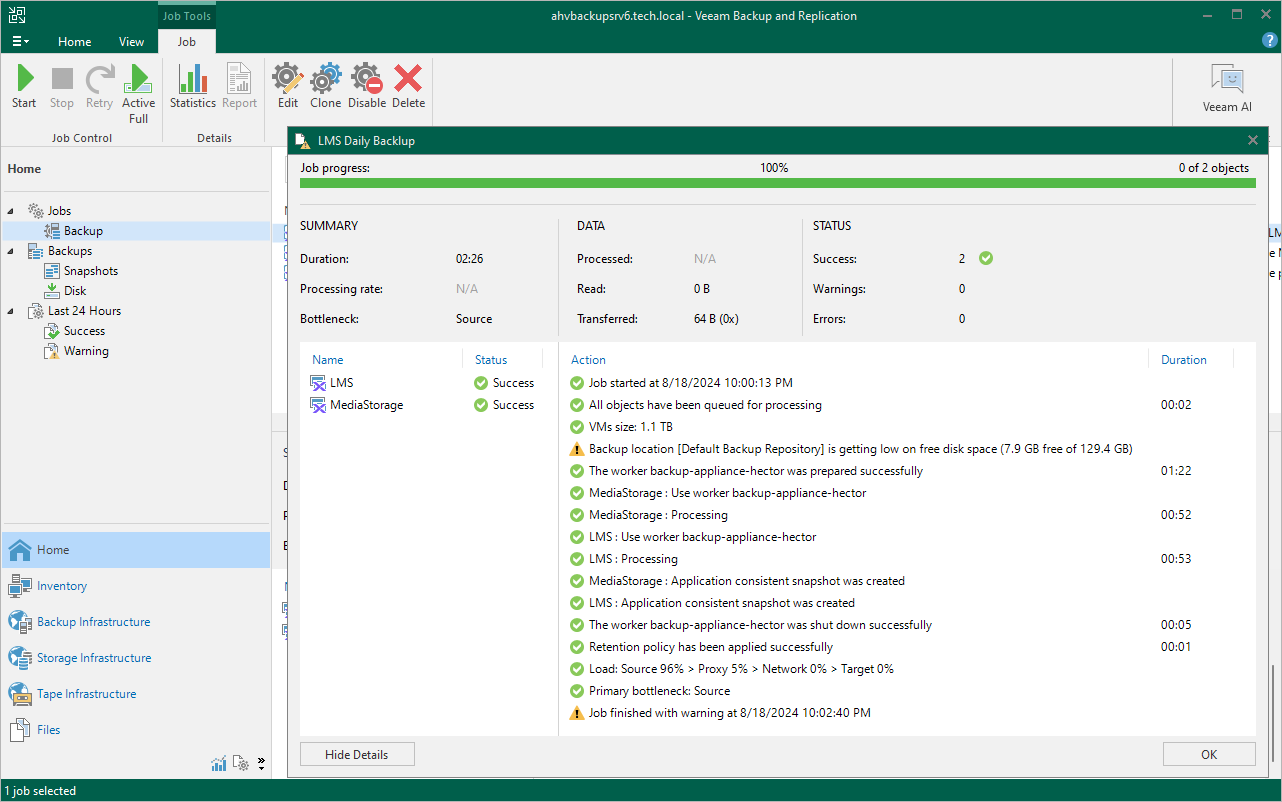
Task: Expand navigation pane overflow chevron
Action: (261, 764)
